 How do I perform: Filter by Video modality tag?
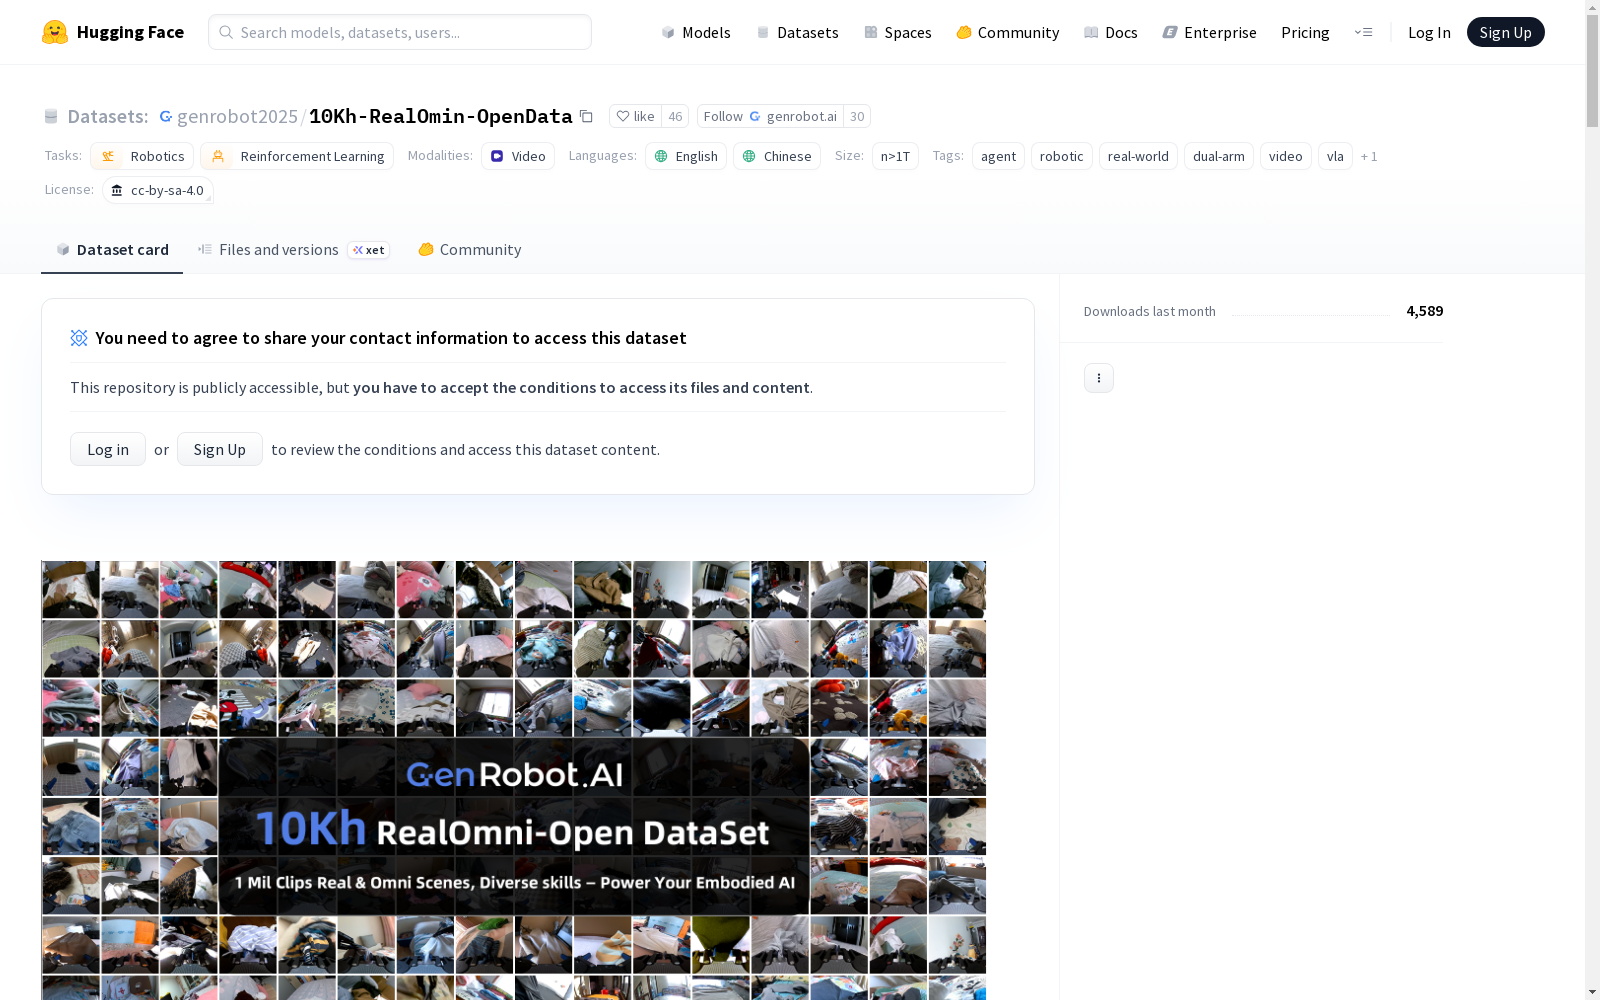point(518,156)
